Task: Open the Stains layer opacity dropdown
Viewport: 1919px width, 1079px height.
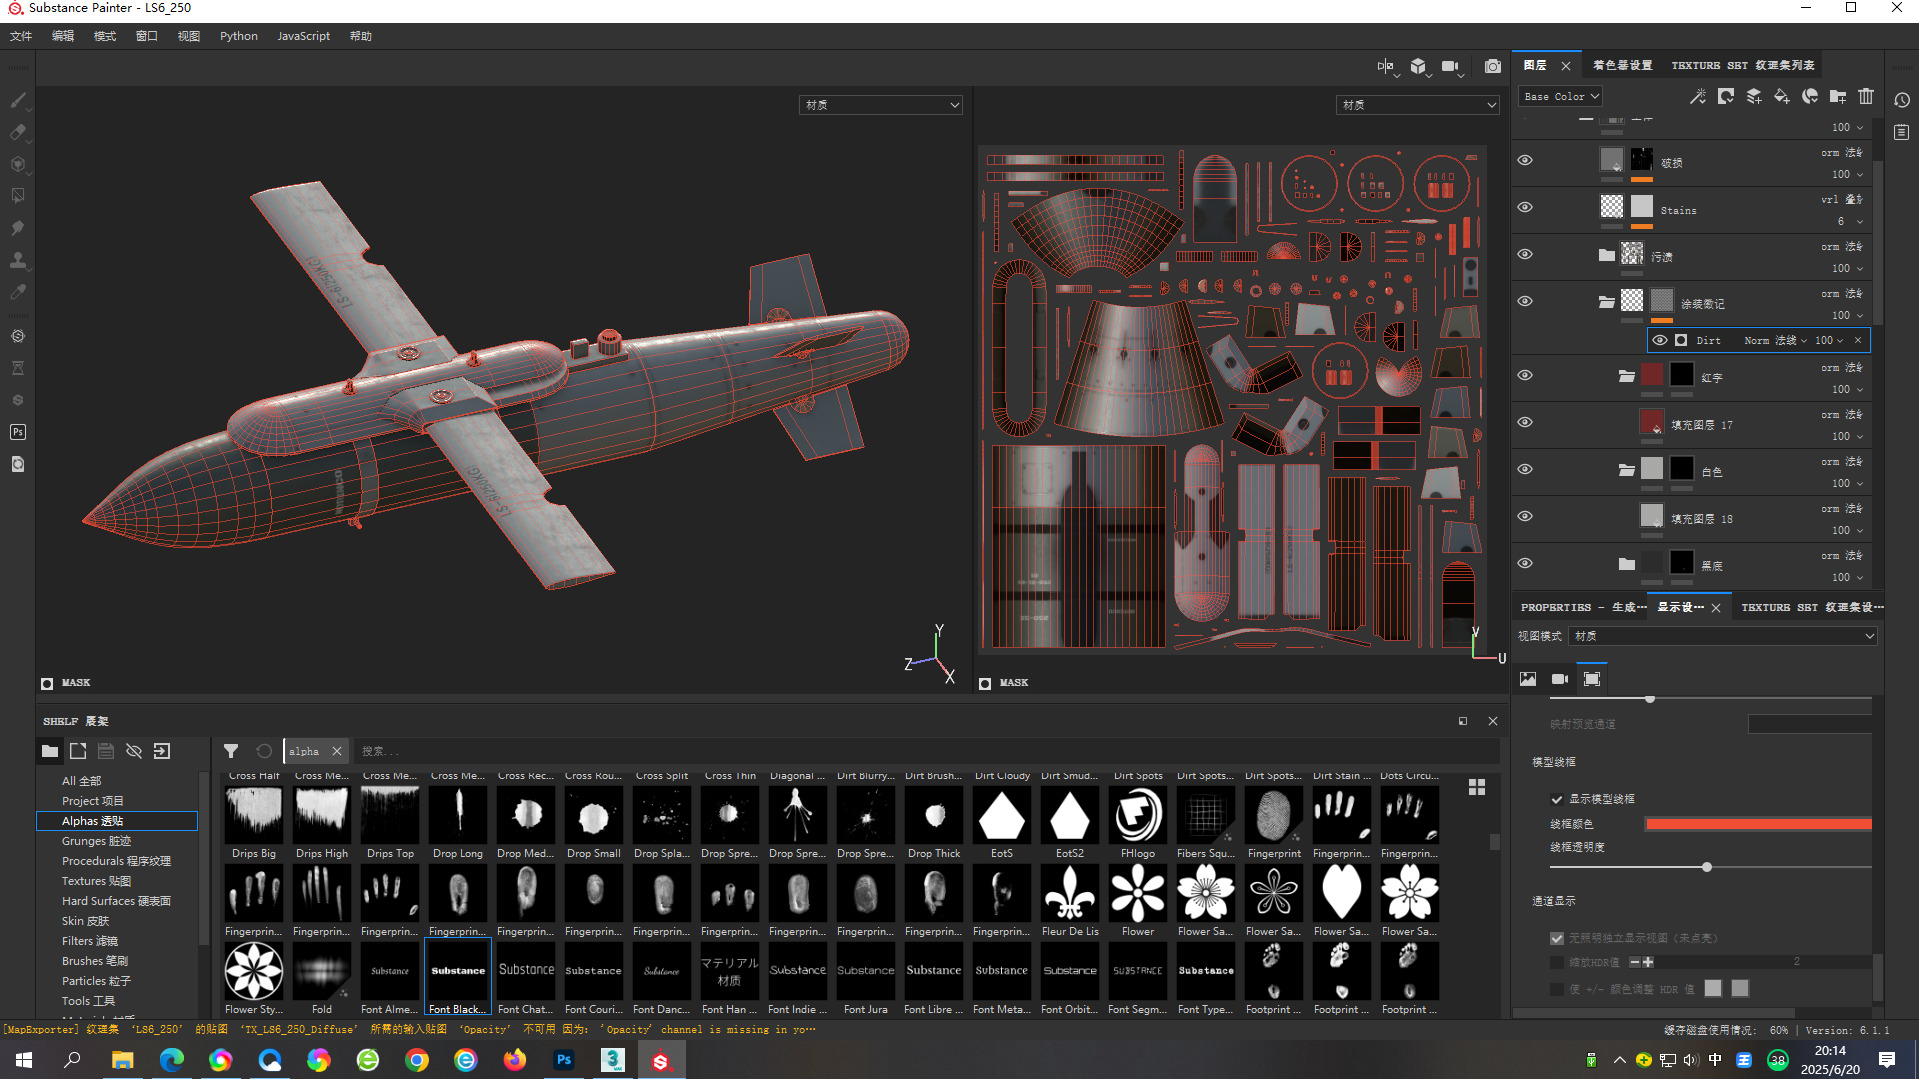Action: click(x=1850, y=221)
